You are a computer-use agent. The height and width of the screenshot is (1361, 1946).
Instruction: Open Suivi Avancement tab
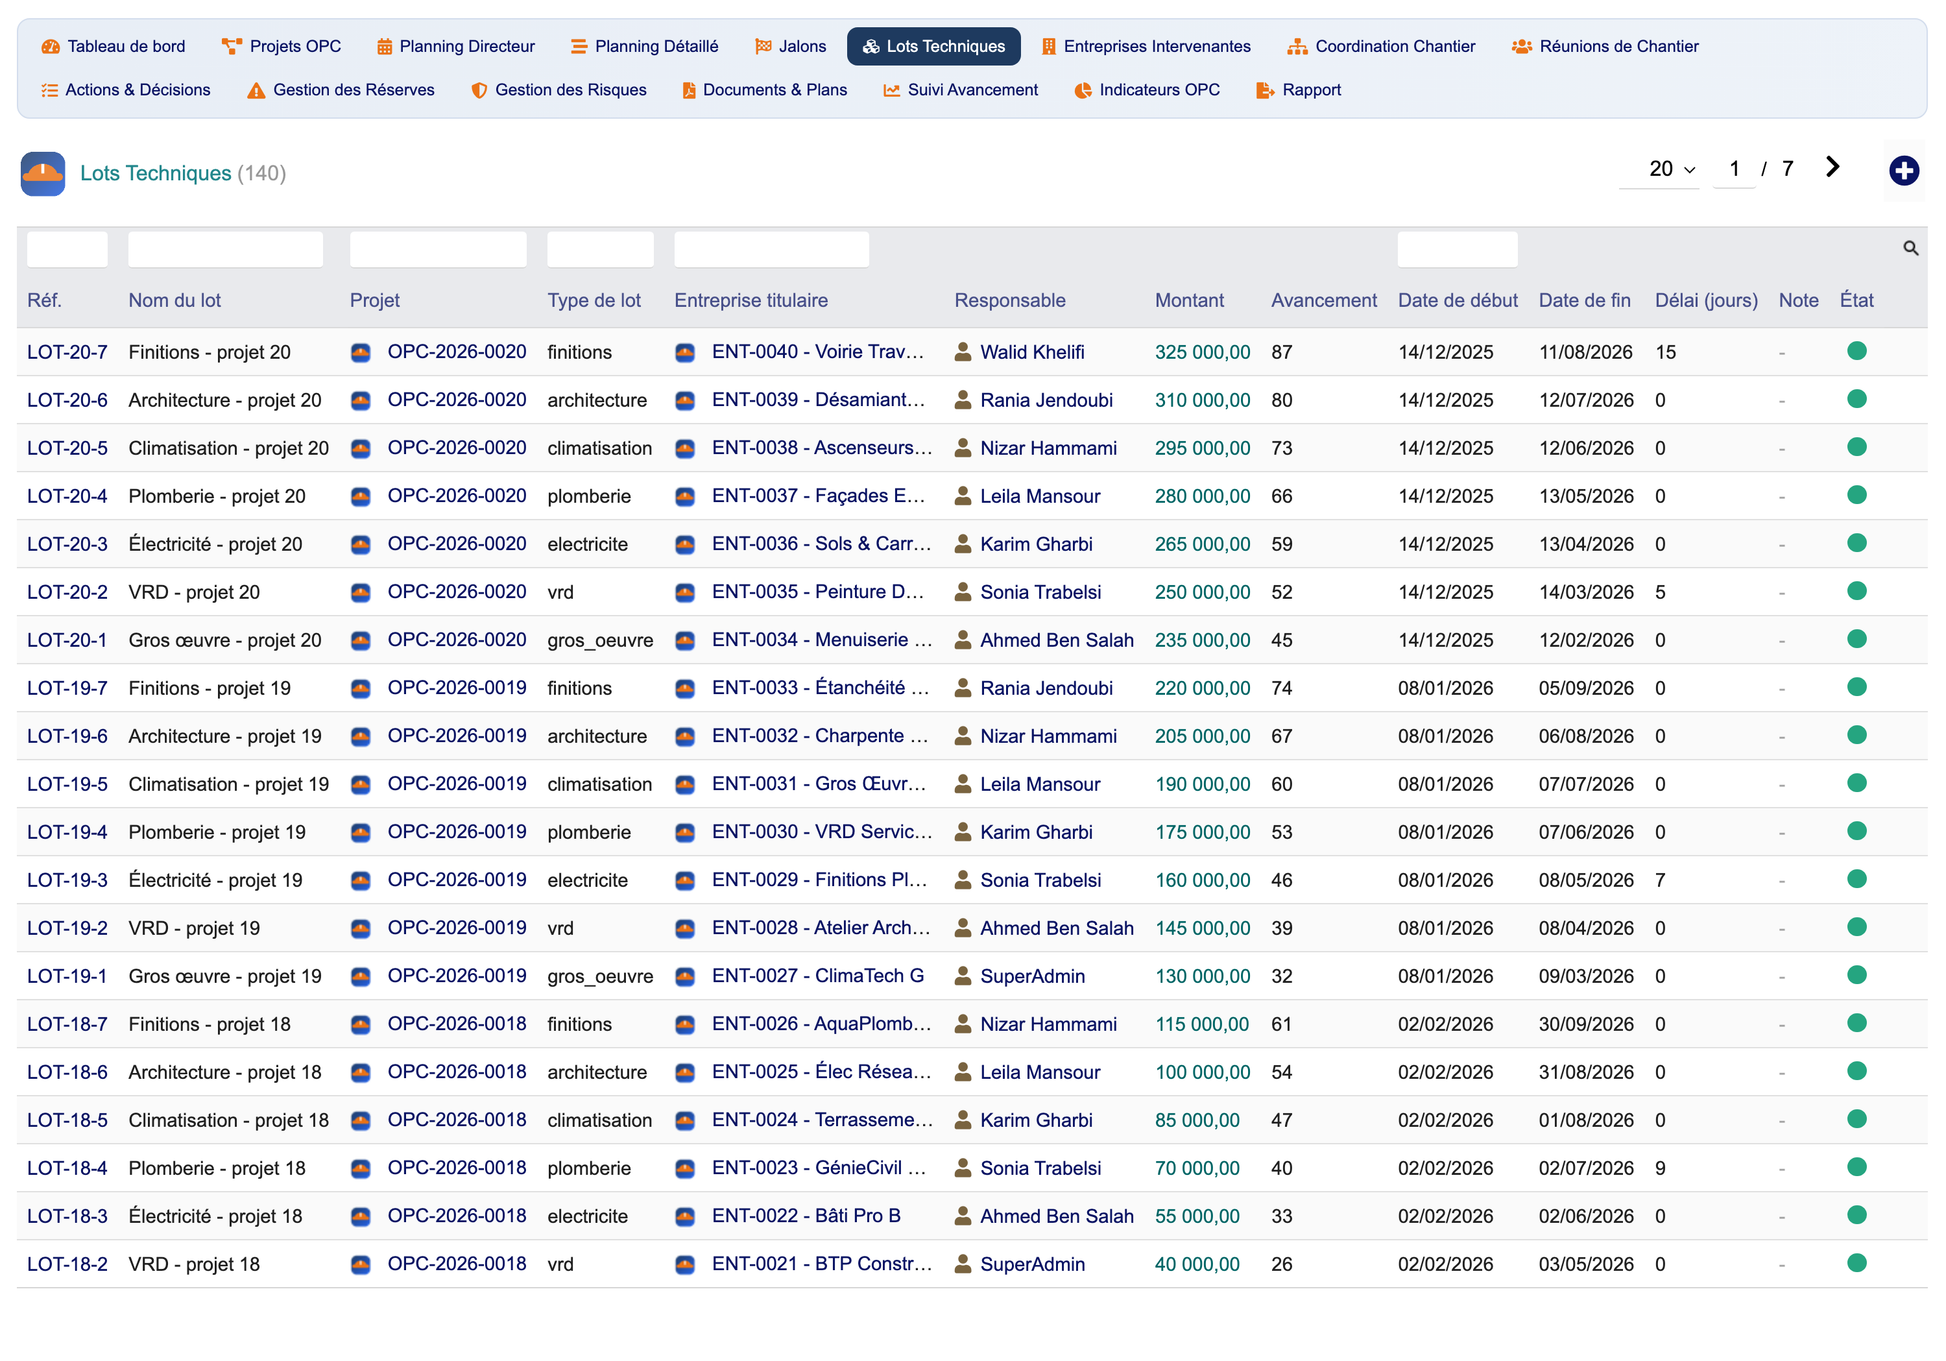(x=961, y=90)
